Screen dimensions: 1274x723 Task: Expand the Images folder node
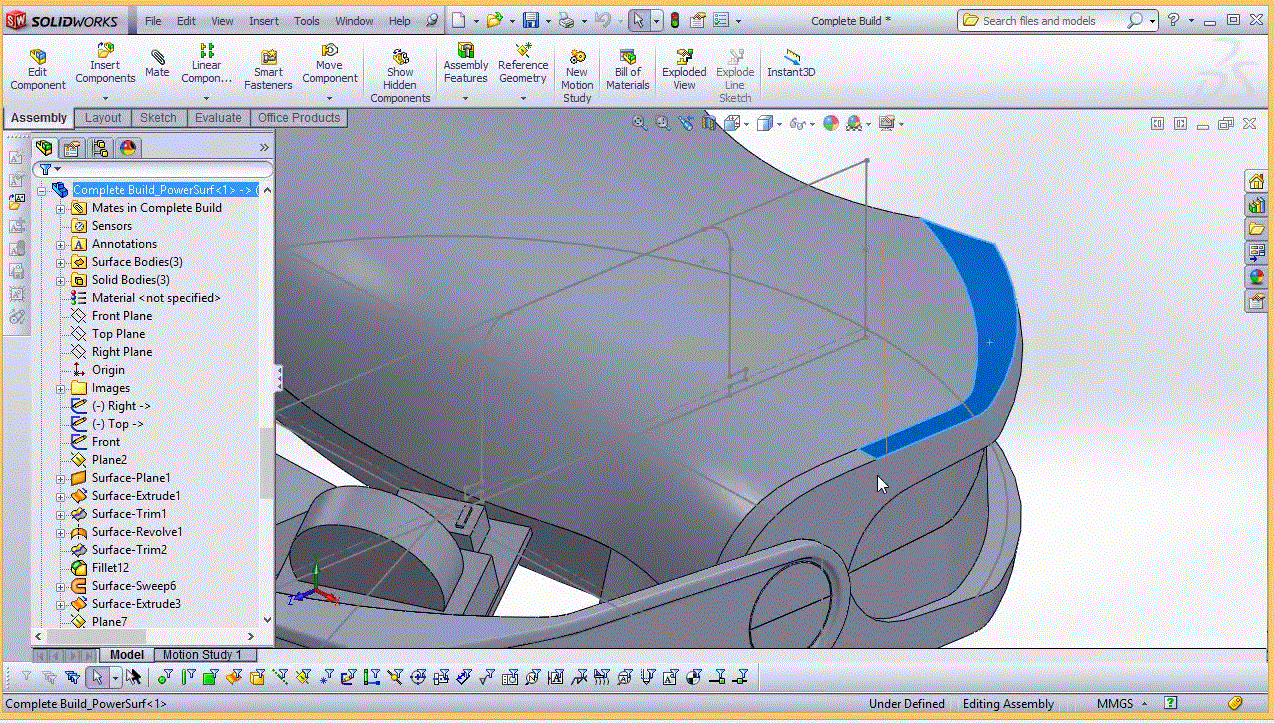60,388
